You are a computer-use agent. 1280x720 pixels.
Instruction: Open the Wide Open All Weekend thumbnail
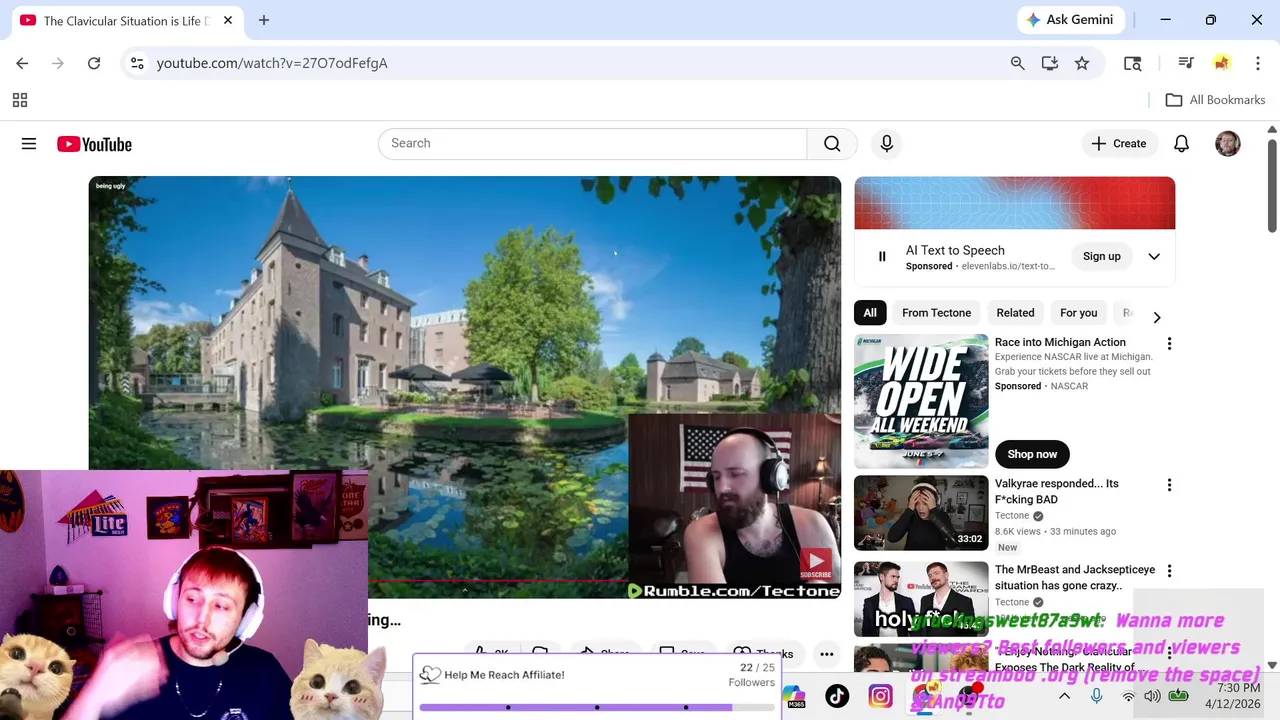921,401
